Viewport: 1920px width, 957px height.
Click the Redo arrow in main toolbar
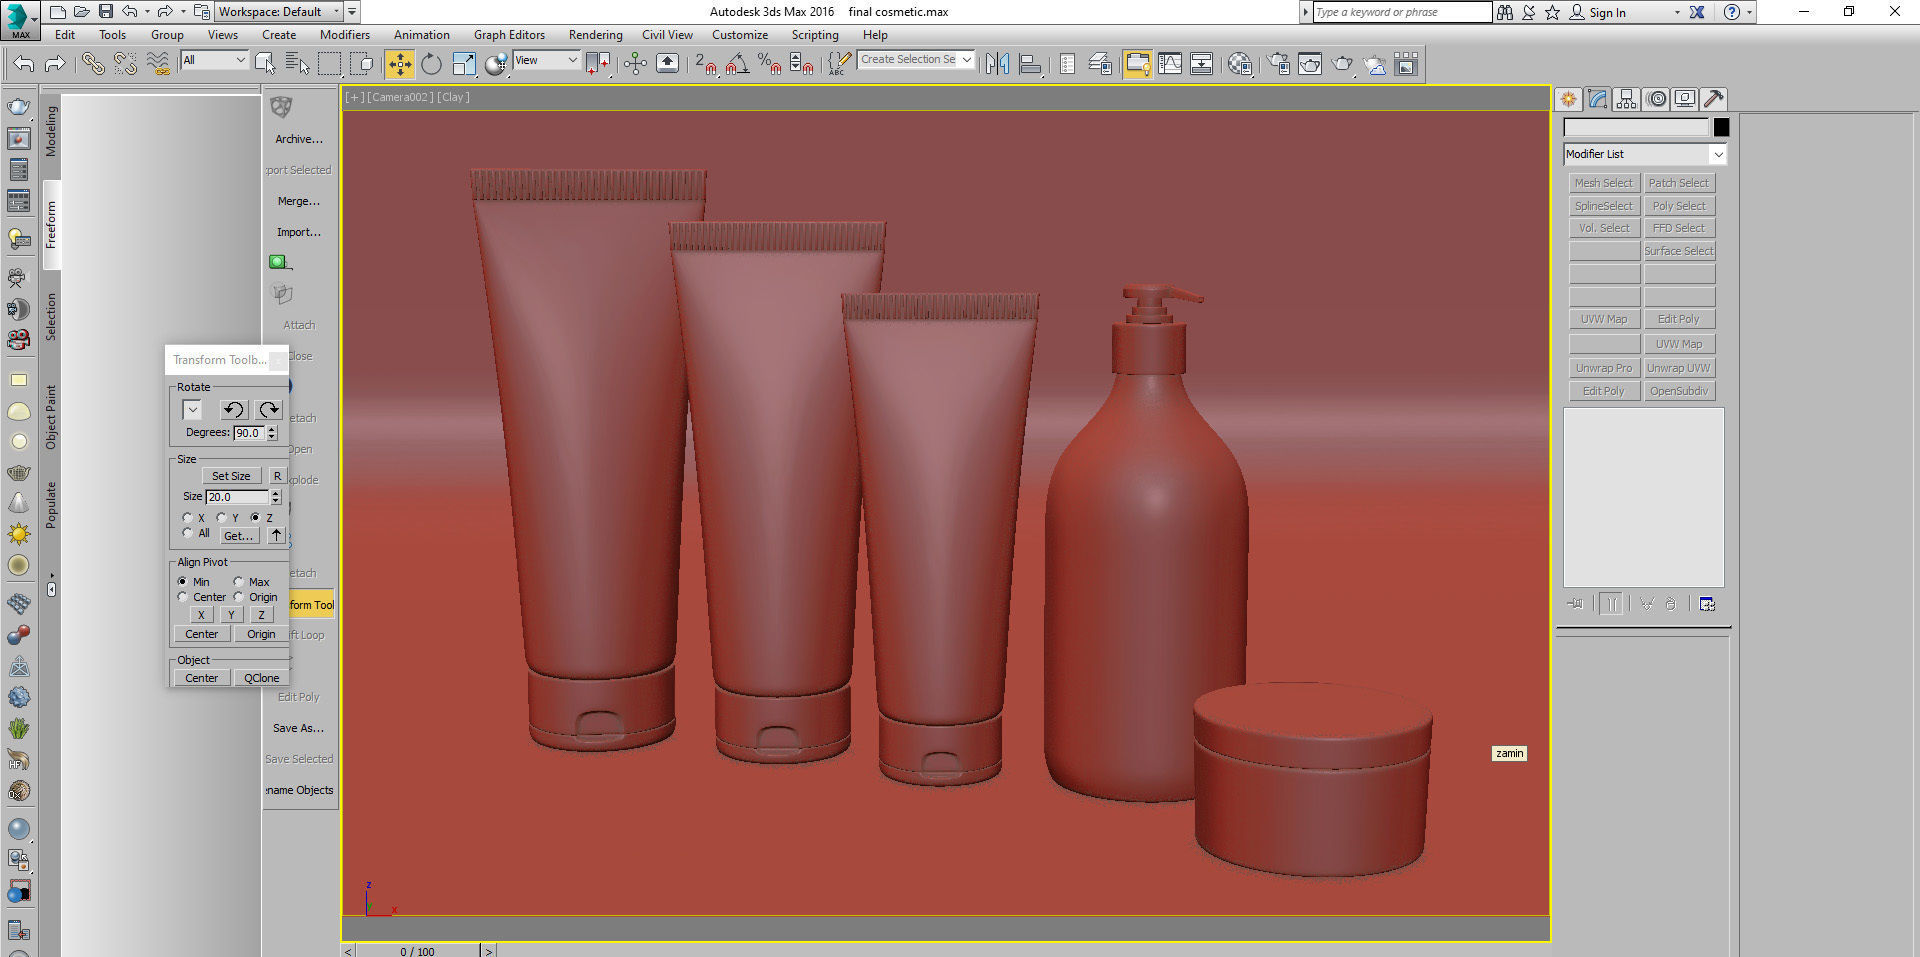56,64
